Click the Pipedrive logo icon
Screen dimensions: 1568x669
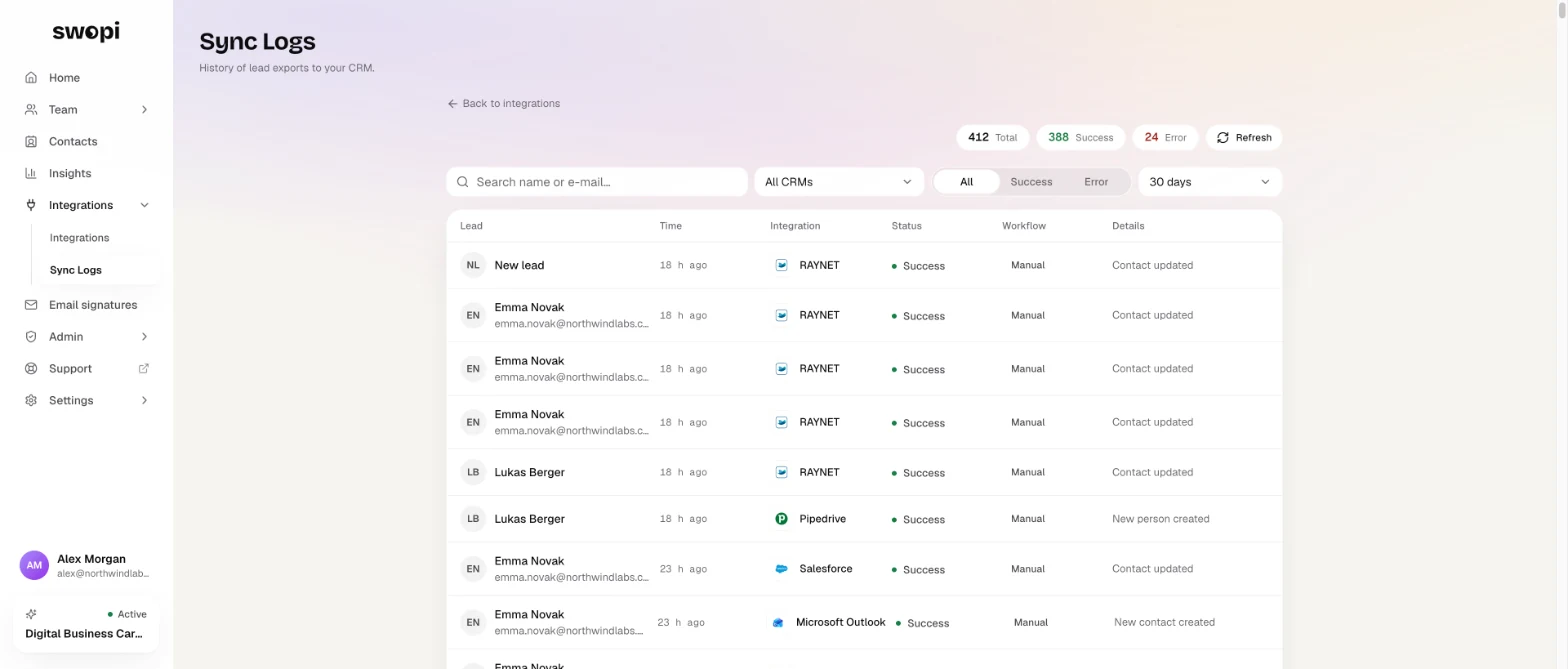[x=782, y=519]
